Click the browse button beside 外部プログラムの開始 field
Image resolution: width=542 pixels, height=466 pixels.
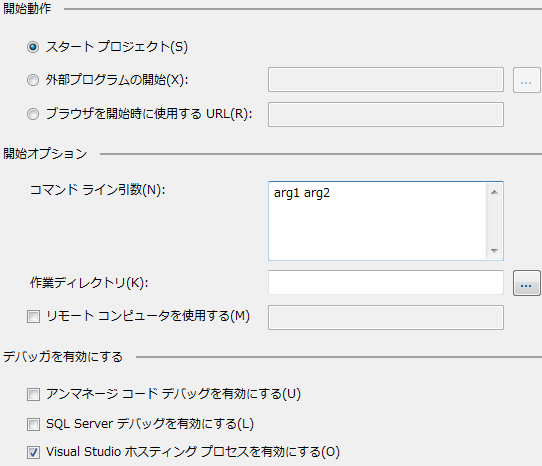(526, 80)
